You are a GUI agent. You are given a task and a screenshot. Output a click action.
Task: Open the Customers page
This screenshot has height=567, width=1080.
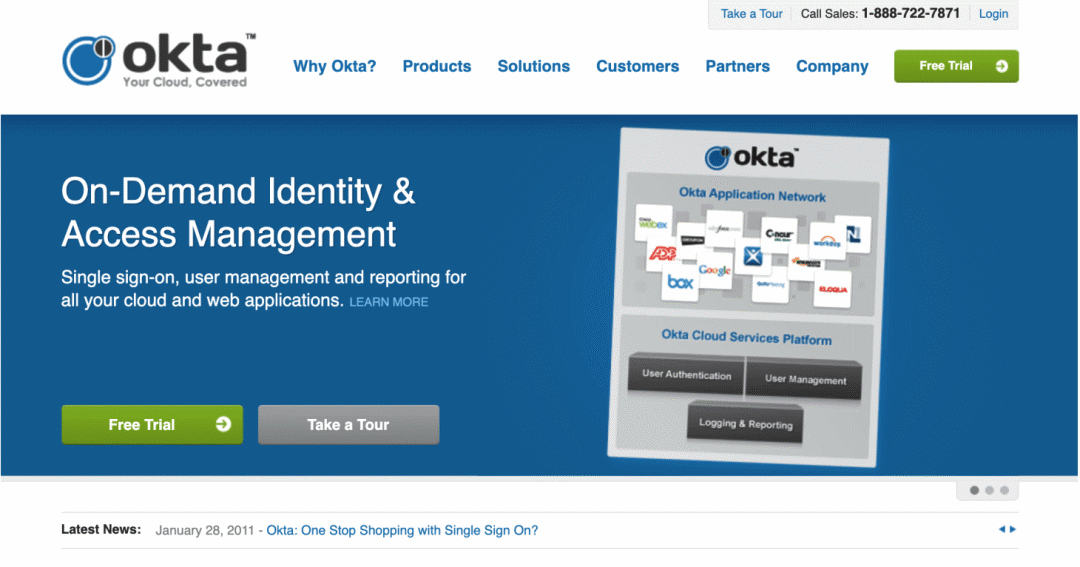click(x=637, y=66)
